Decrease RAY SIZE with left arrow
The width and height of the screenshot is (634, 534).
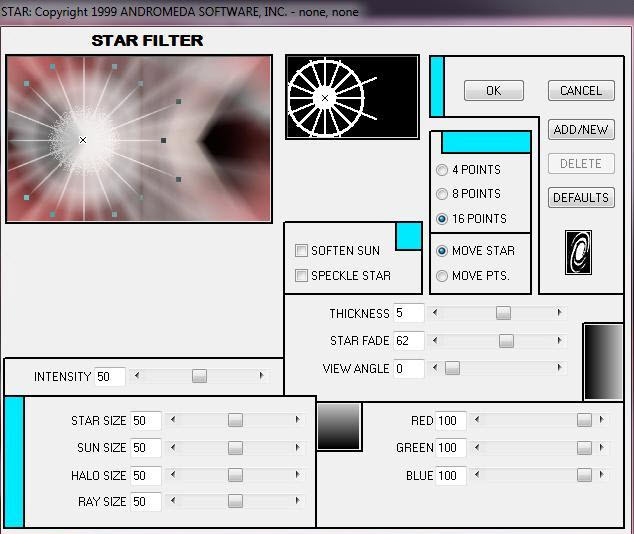(x=173, y=501)
